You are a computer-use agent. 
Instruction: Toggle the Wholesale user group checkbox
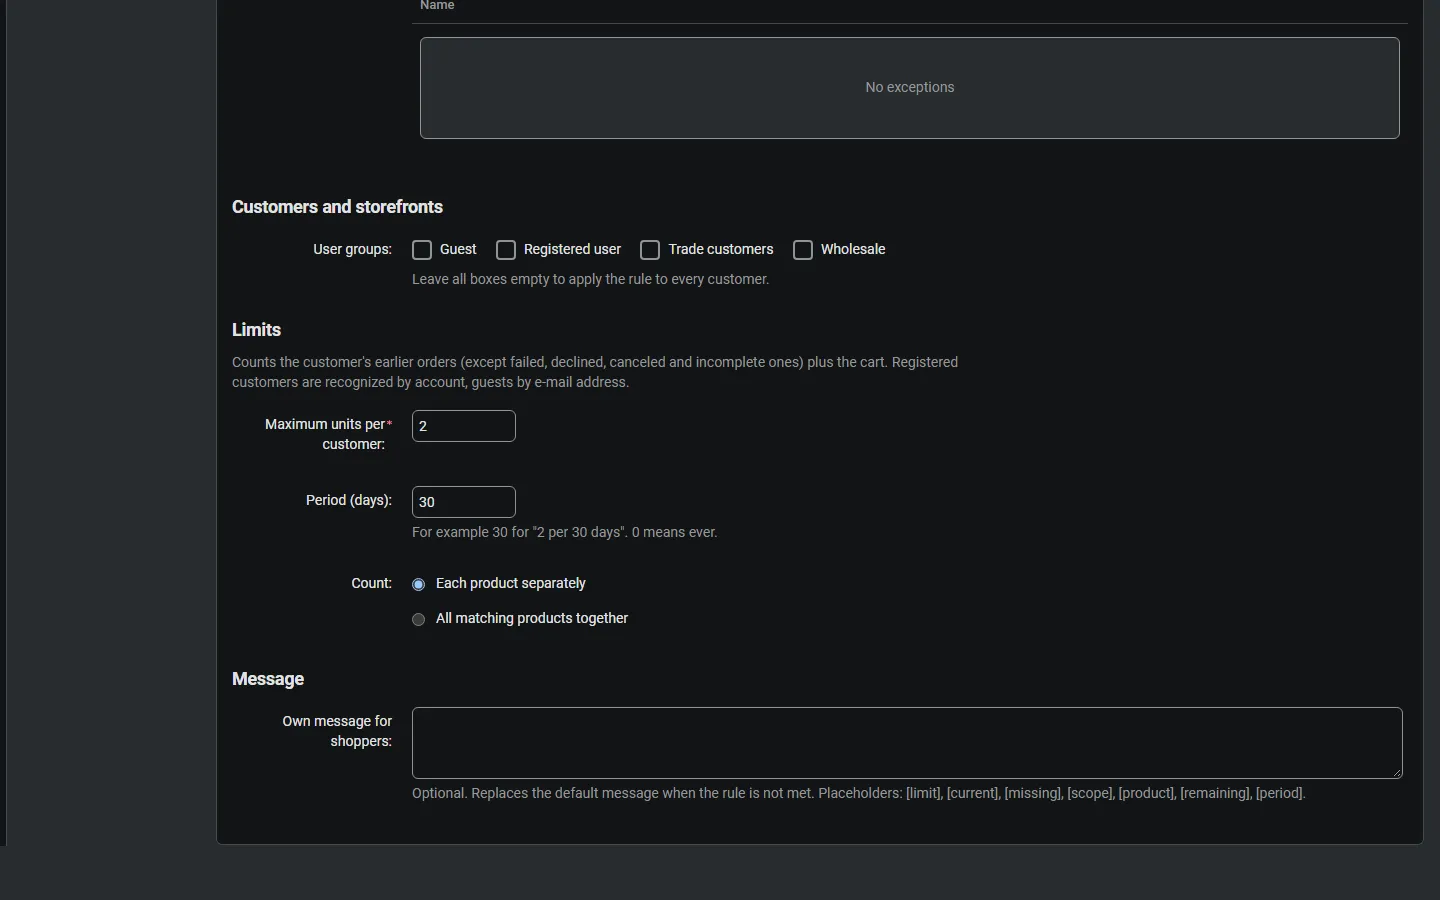pyautogui.click(x=803, y=250)
